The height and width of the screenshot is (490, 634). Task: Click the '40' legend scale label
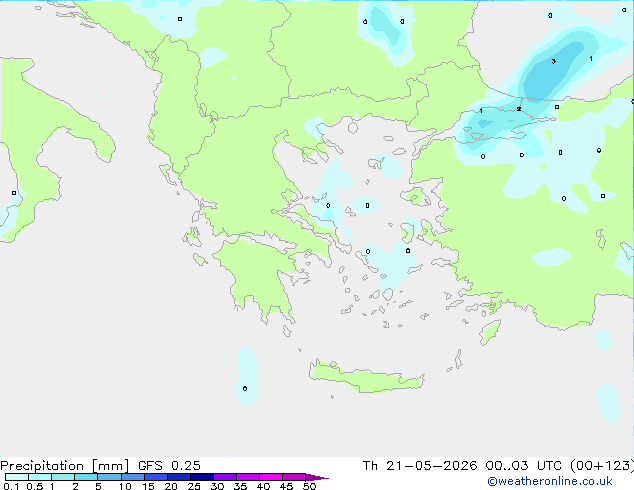pyautogui.click(x=263, y=486)
